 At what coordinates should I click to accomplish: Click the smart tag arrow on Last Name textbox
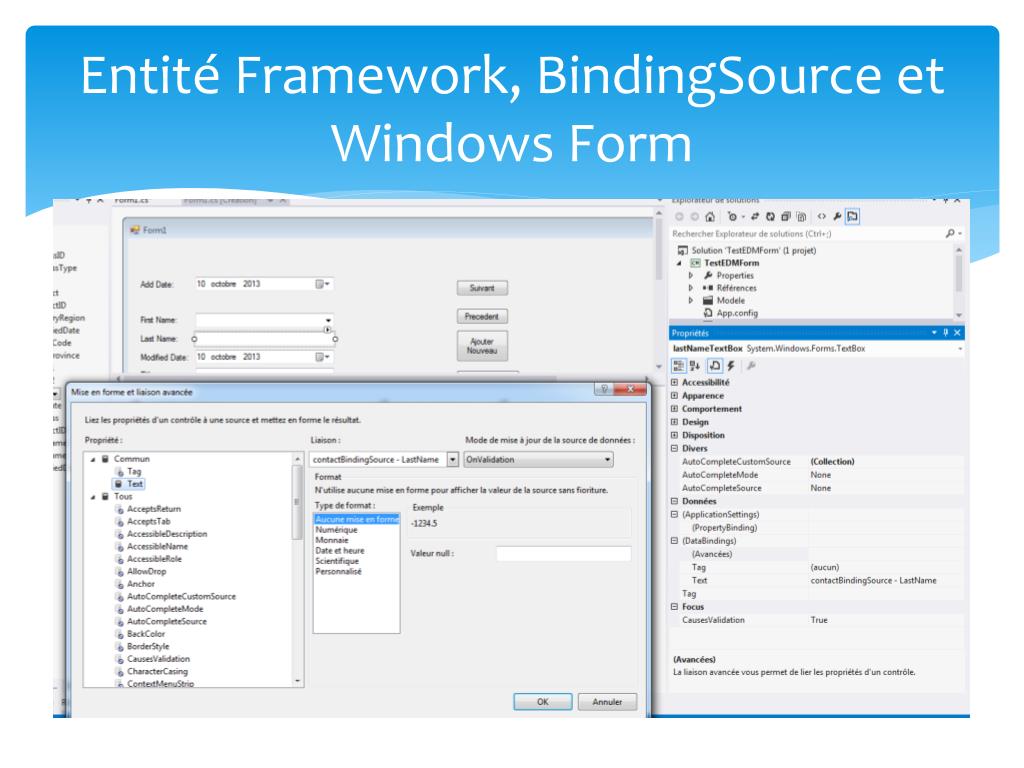(327, 330)
